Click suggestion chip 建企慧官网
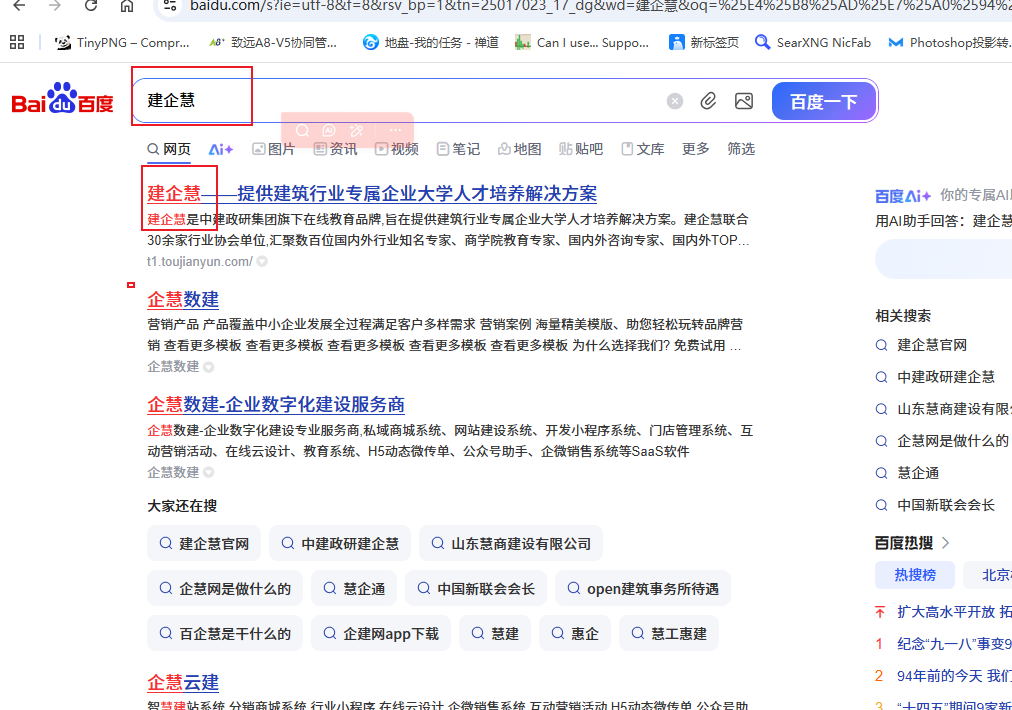 [204, 543]
